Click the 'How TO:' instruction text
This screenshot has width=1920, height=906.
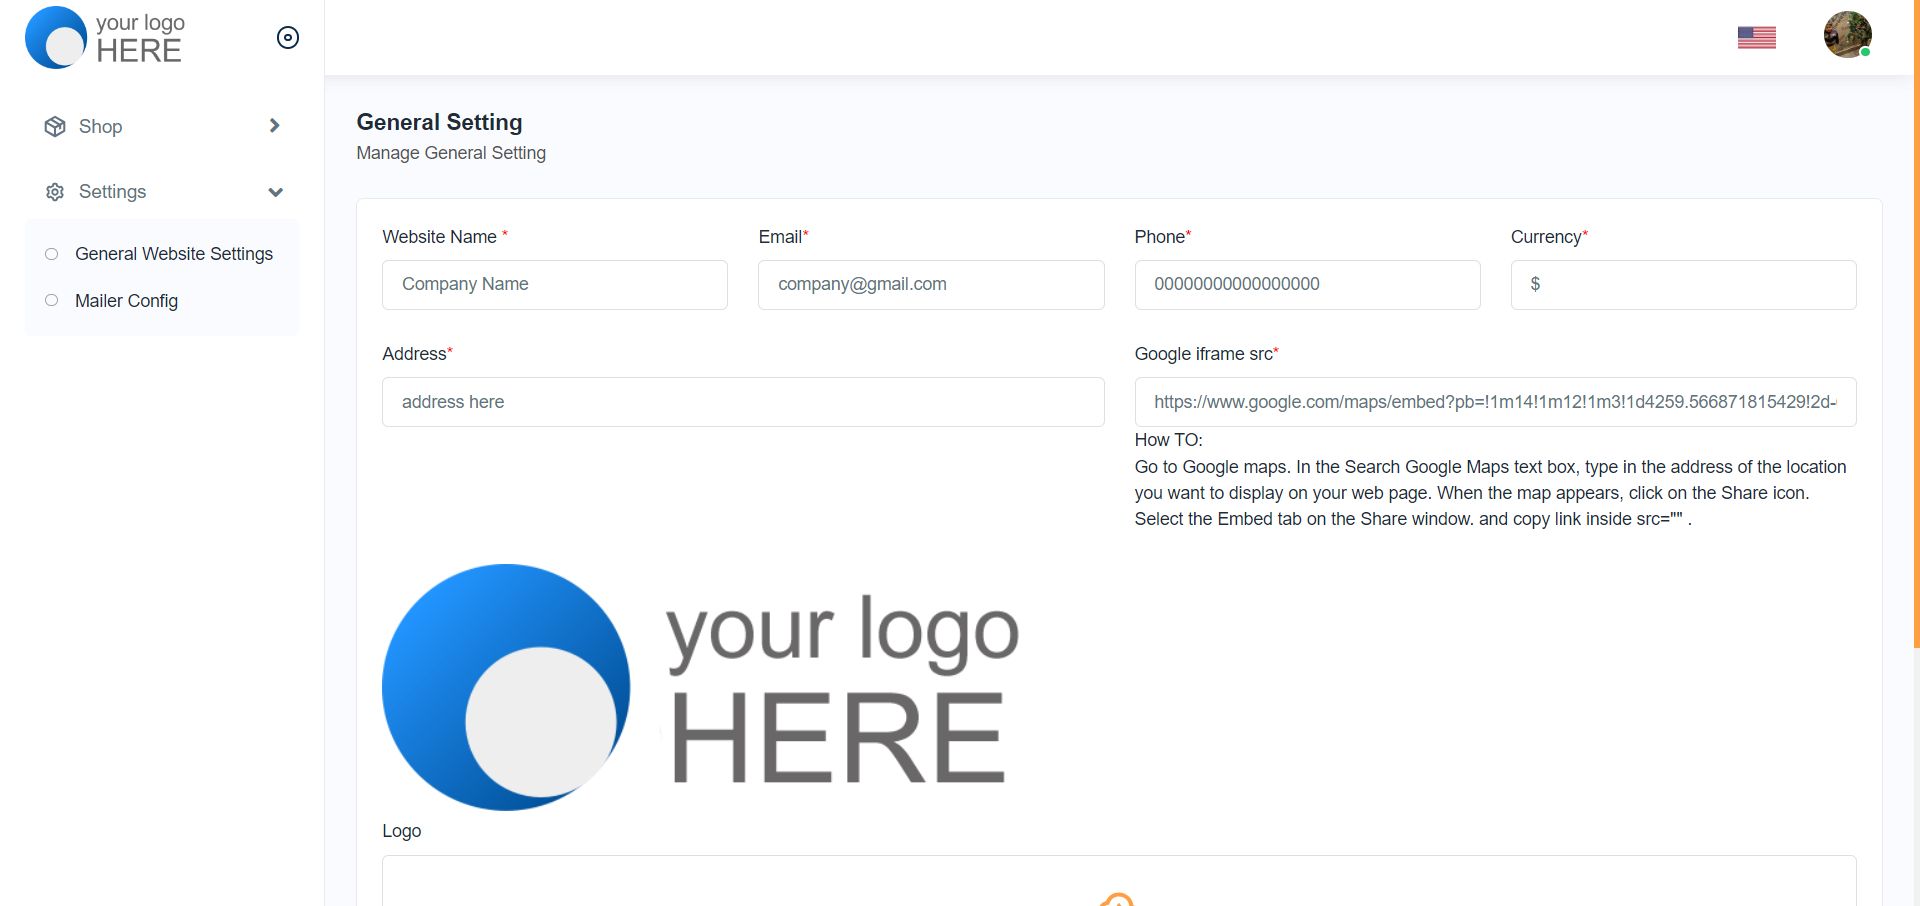[x=1168, y=440]
